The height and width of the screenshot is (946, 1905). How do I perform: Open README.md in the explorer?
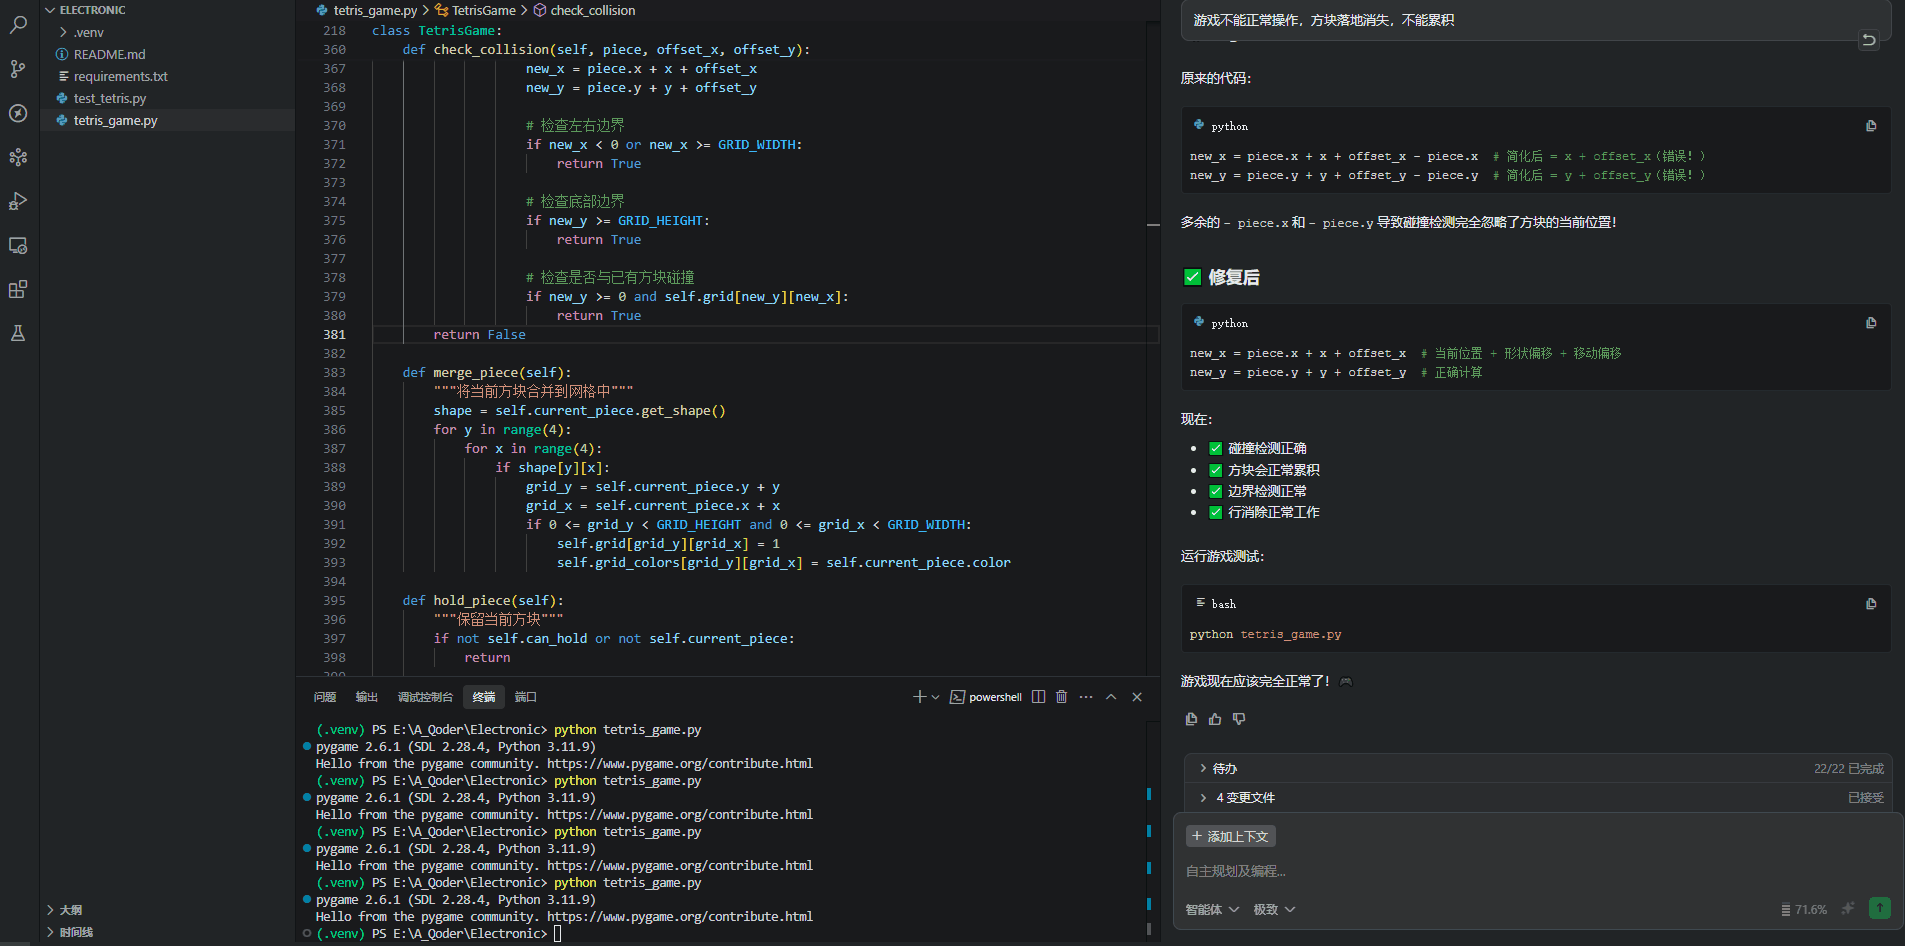tap(167, 54)
